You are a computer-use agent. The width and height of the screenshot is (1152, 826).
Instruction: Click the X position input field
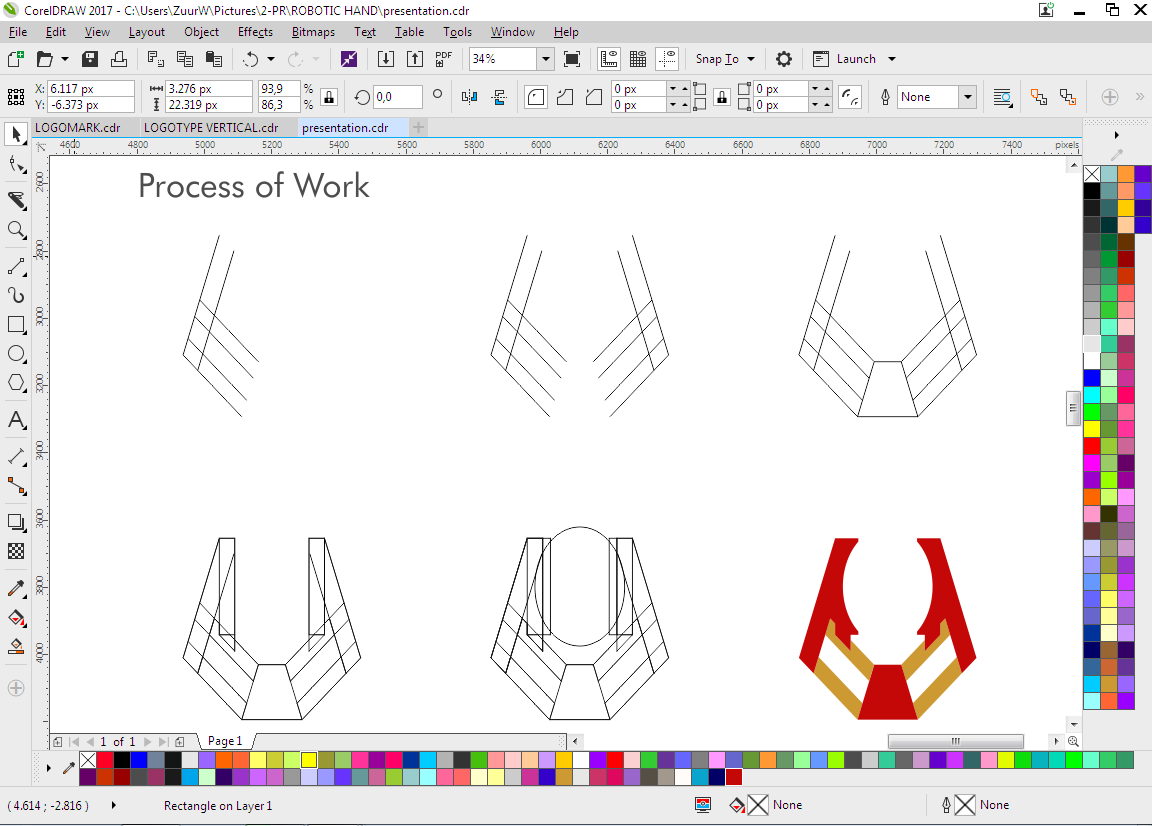[90, 88]
